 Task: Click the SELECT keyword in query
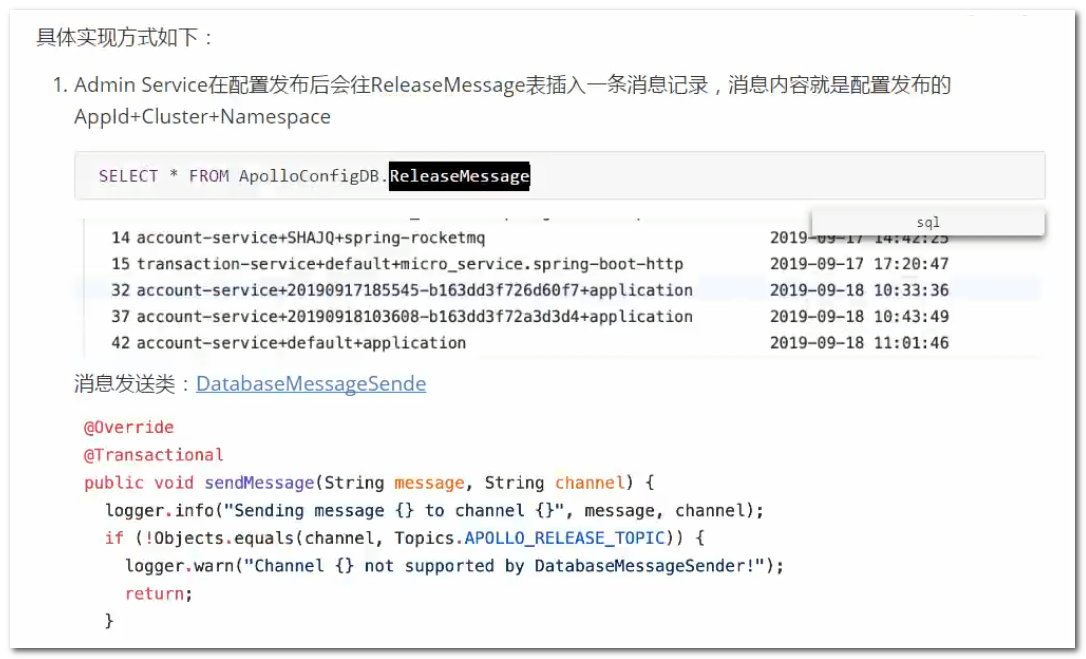point(128,176)
